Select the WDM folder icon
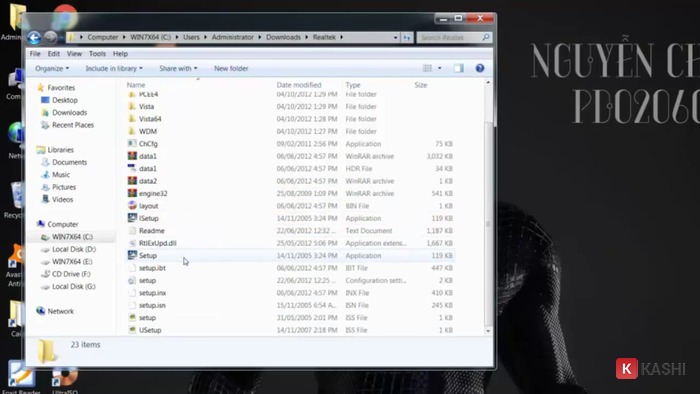The image size is (700, 394). [x=132, y=131]
